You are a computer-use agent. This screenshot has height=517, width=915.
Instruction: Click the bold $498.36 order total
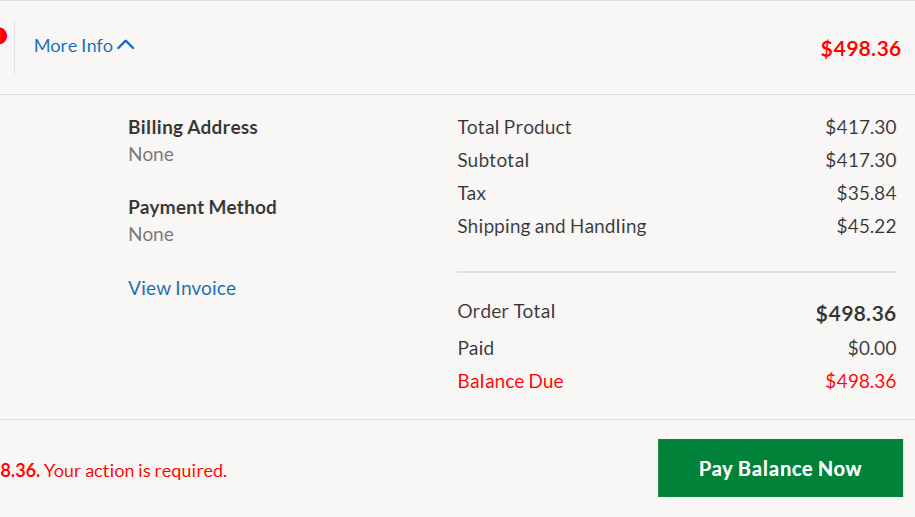pyautogui.click(x=855, y=314)
